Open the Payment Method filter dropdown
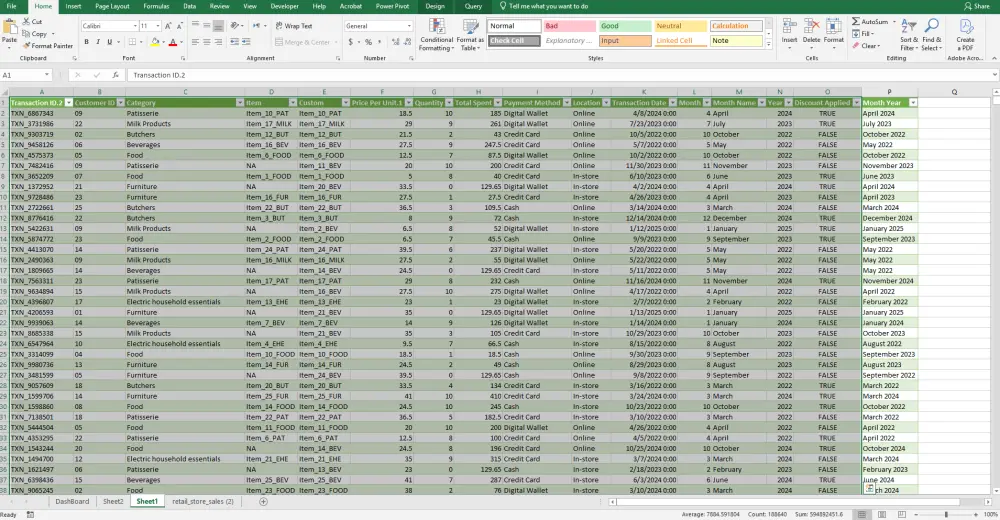 pyautogui.click(x=566, y=103)
